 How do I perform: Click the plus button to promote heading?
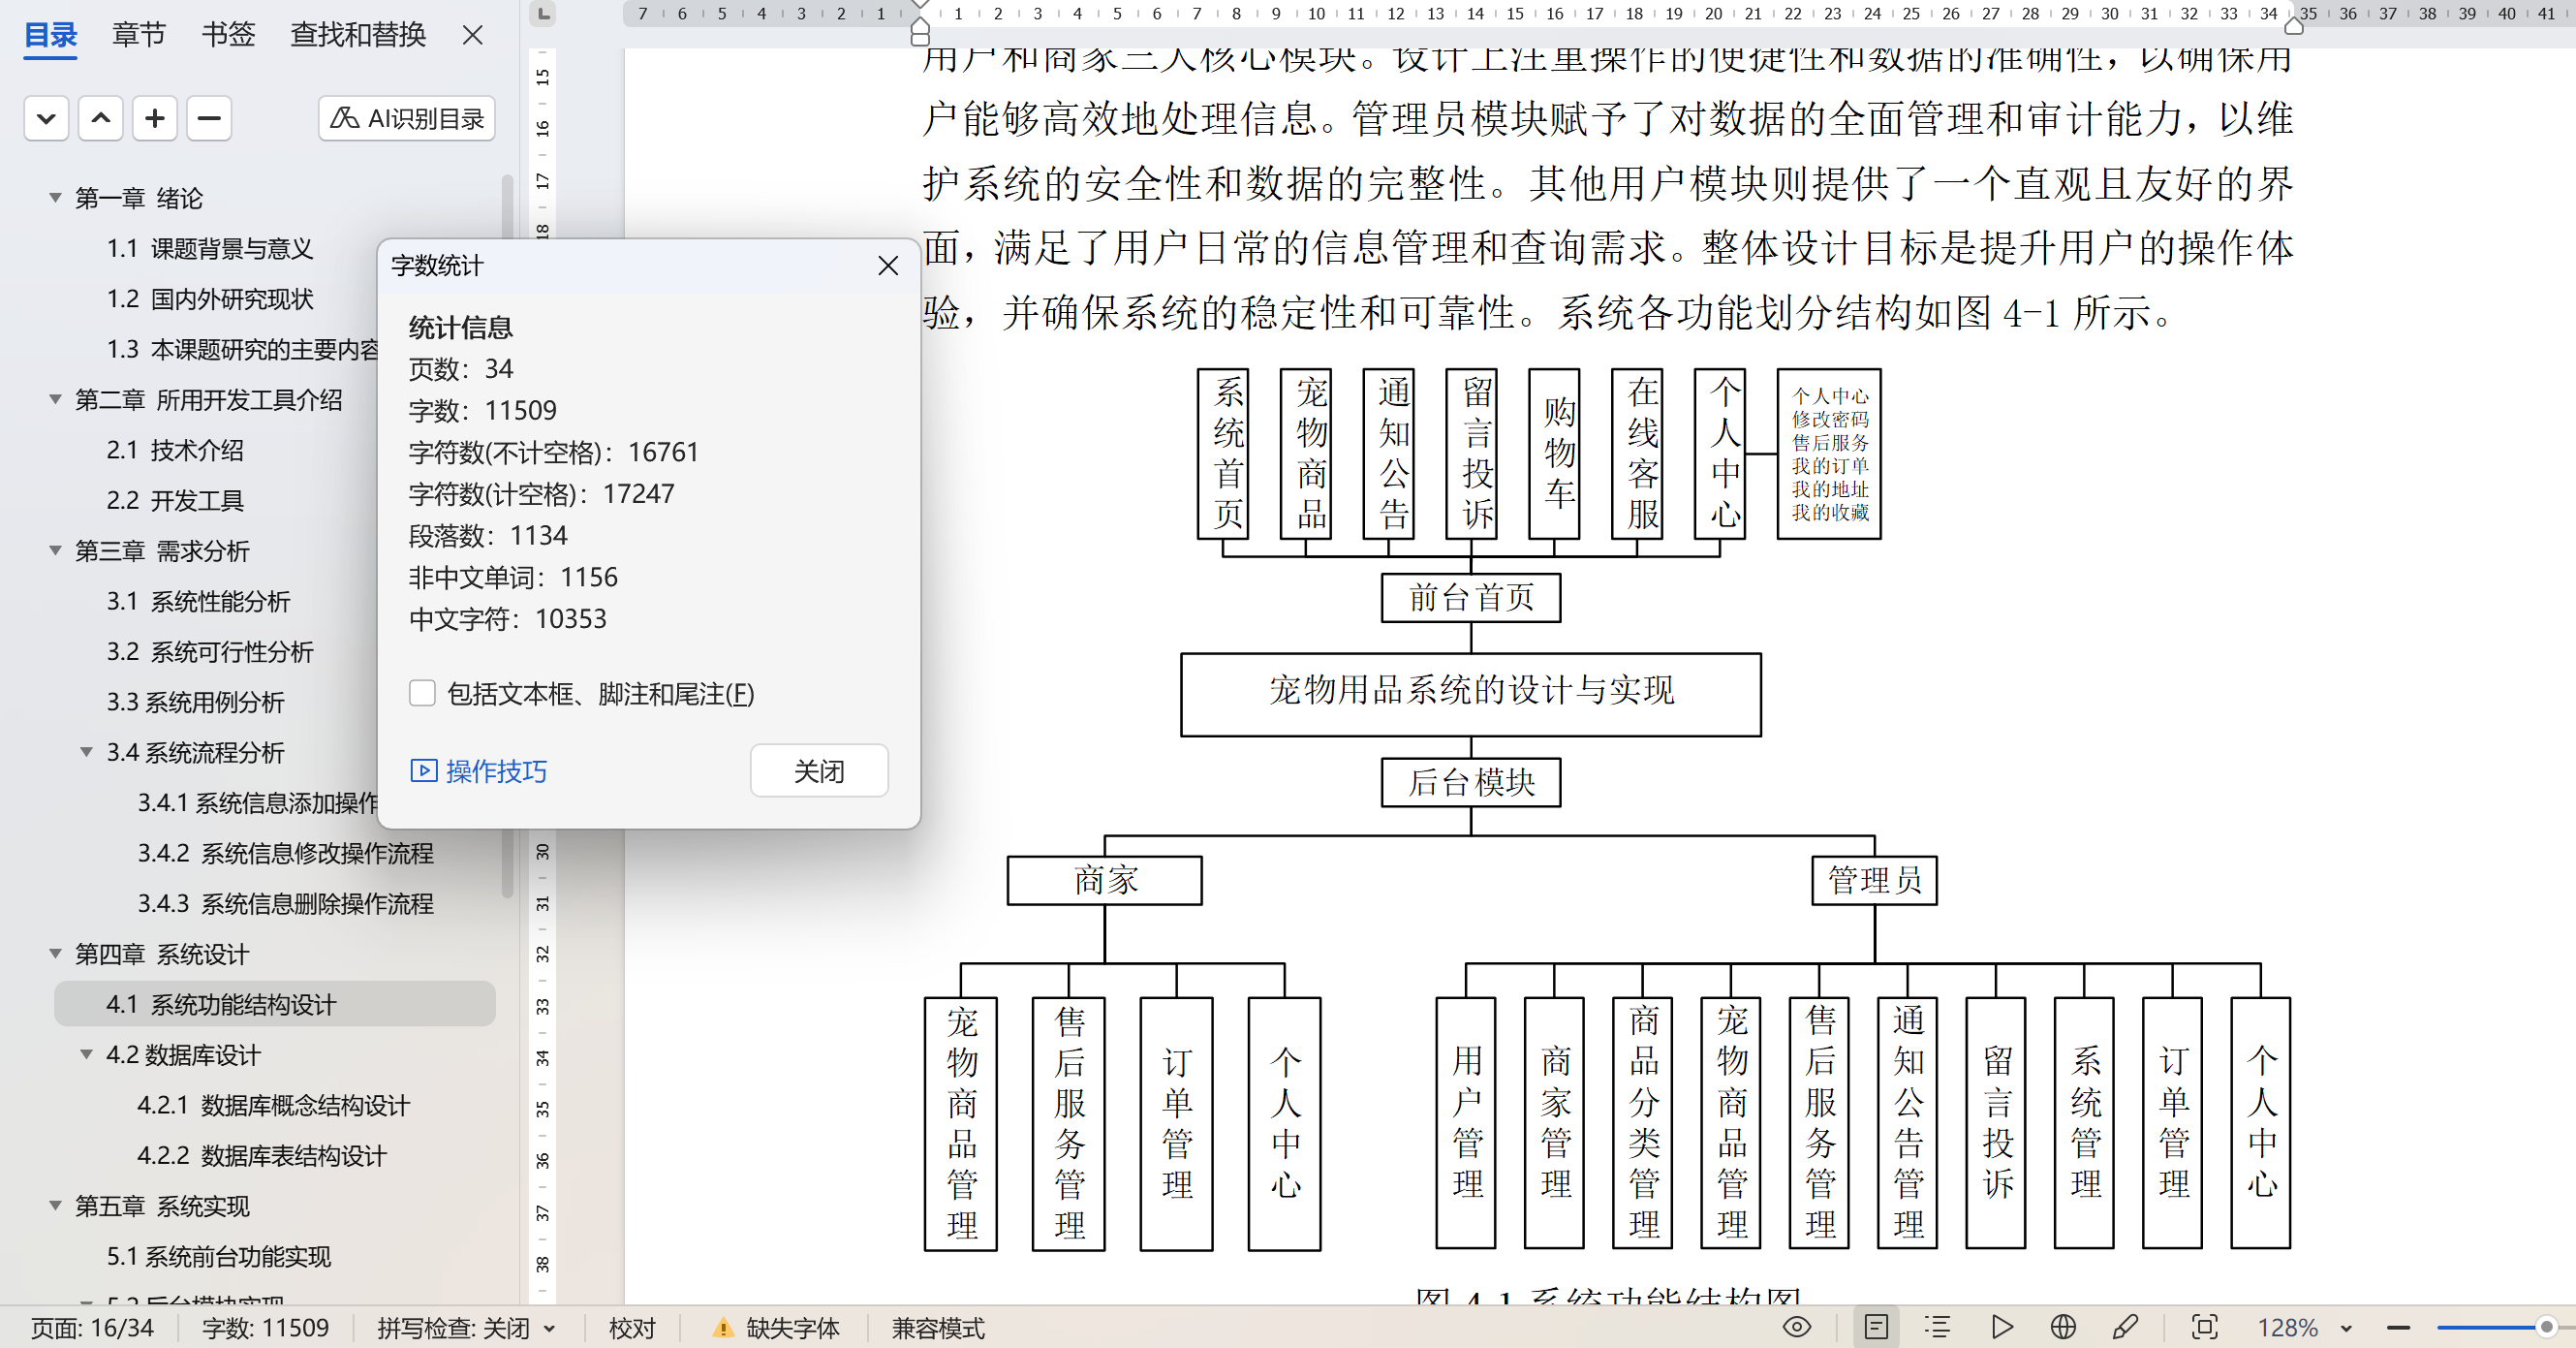coord(154,118)
